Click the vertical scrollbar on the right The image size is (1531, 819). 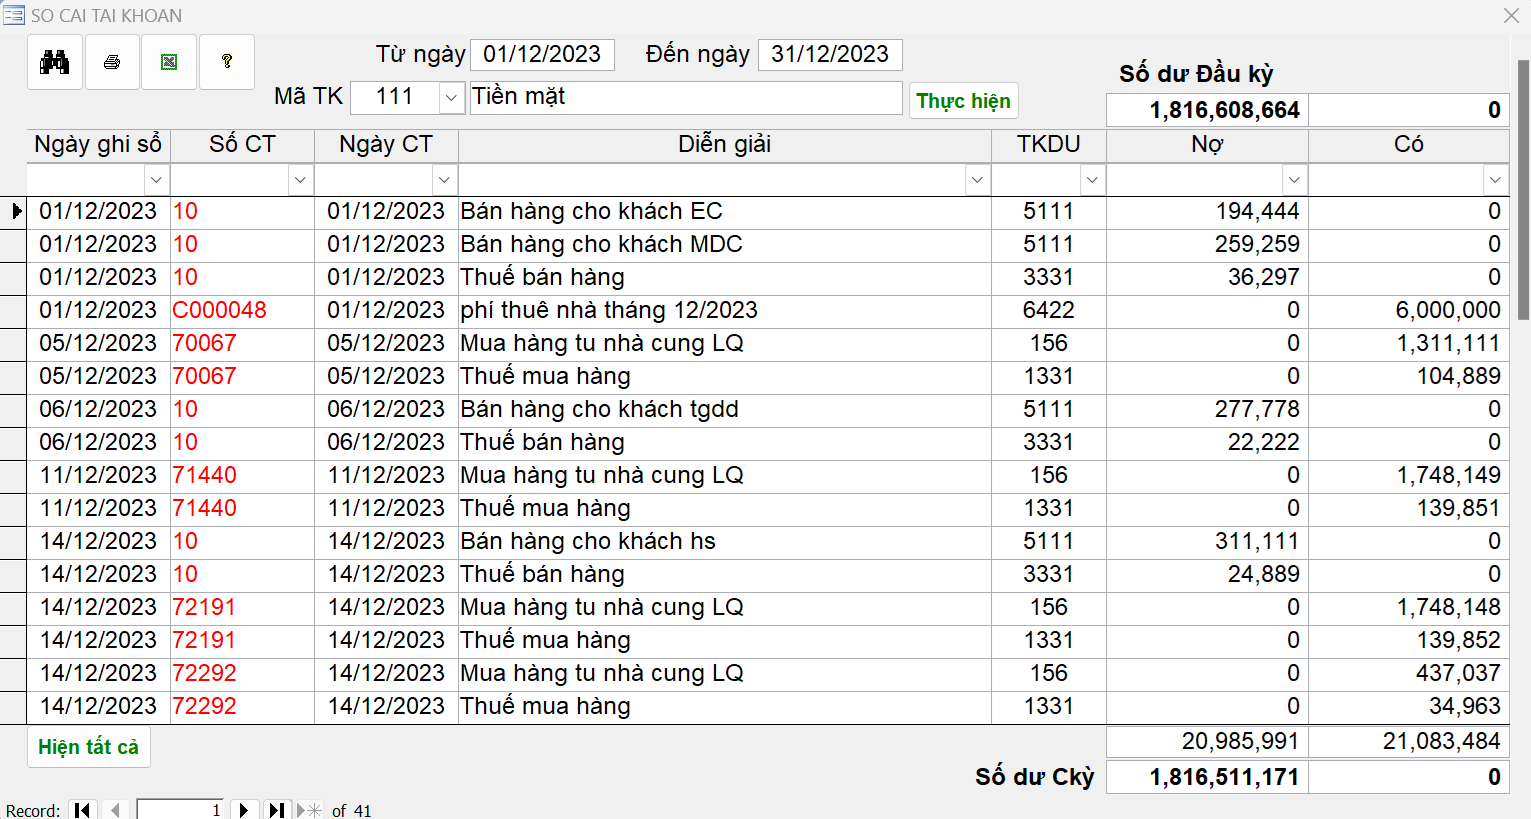[1523, 190]
